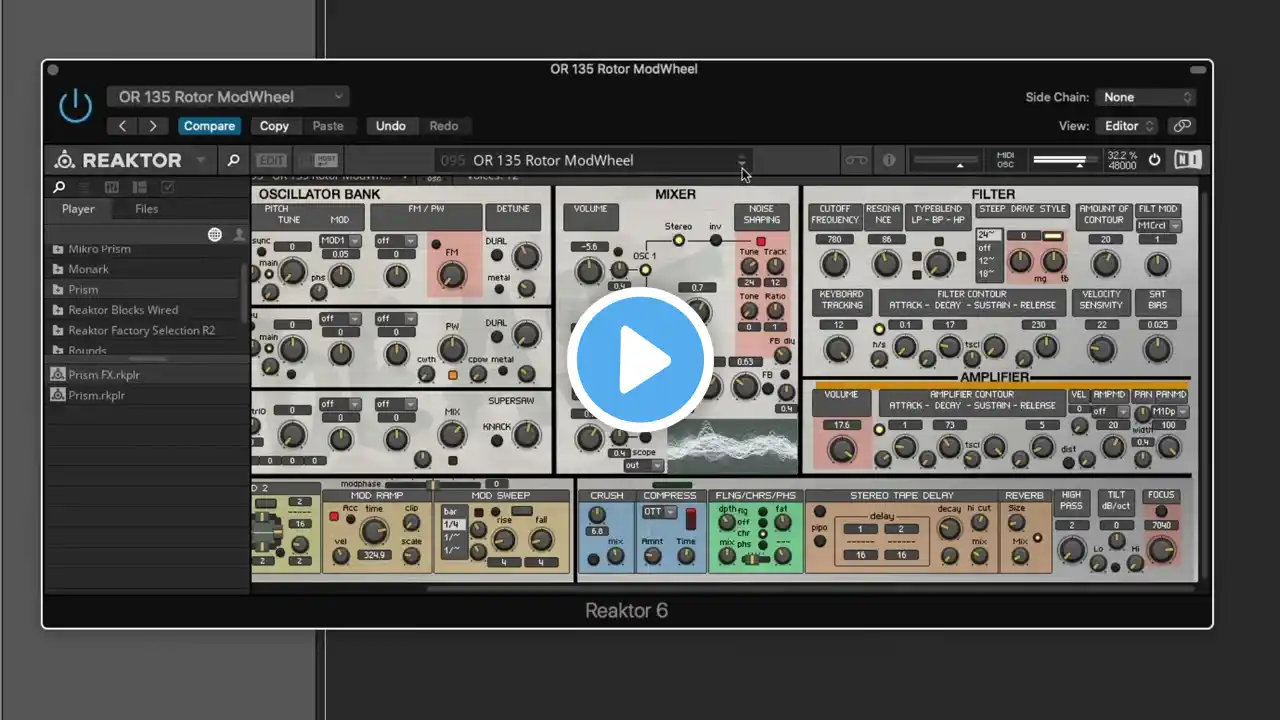Select the 1/4 Mod Sweep rate option
The height and width of the screenshot is (720, 1280).
453,524
